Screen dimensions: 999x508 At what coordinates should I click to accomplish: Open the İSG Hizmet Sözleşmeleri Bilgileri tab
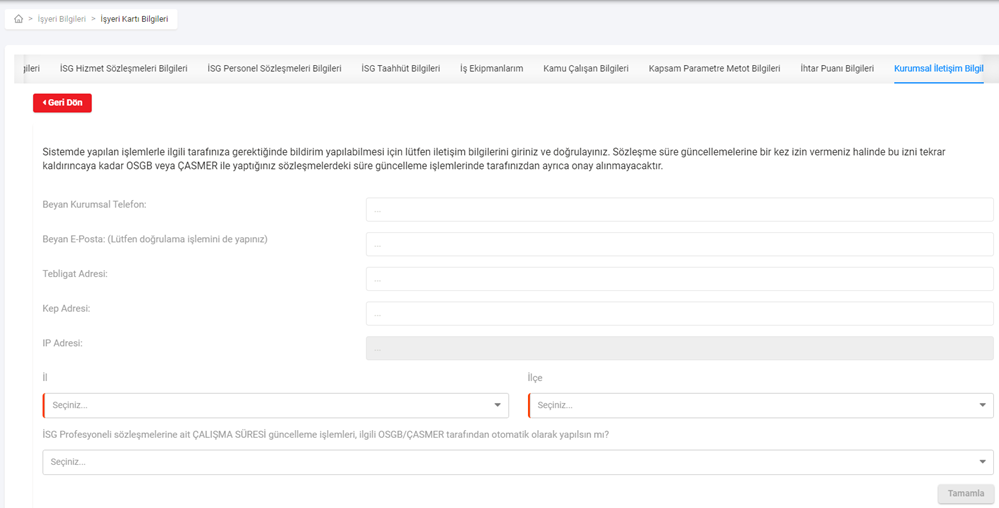(123, 69)
